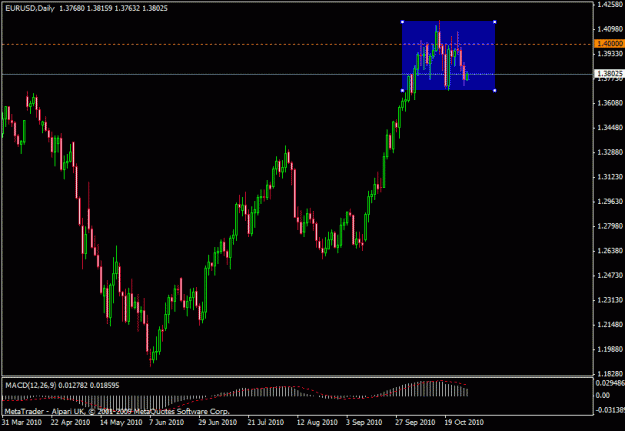Select the blue rectangle's bottom-right corner handle
The height and width of the screenshot is (431, 625).
(x=495, y=91)
